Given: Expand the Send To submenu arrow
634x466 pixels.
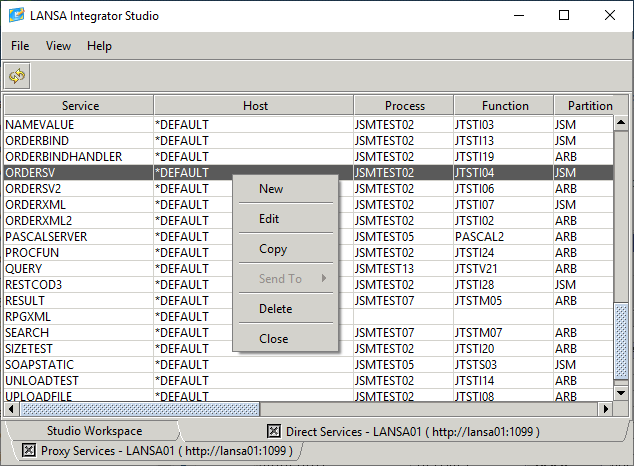Looking at the screenshot, I should [324, 279].
